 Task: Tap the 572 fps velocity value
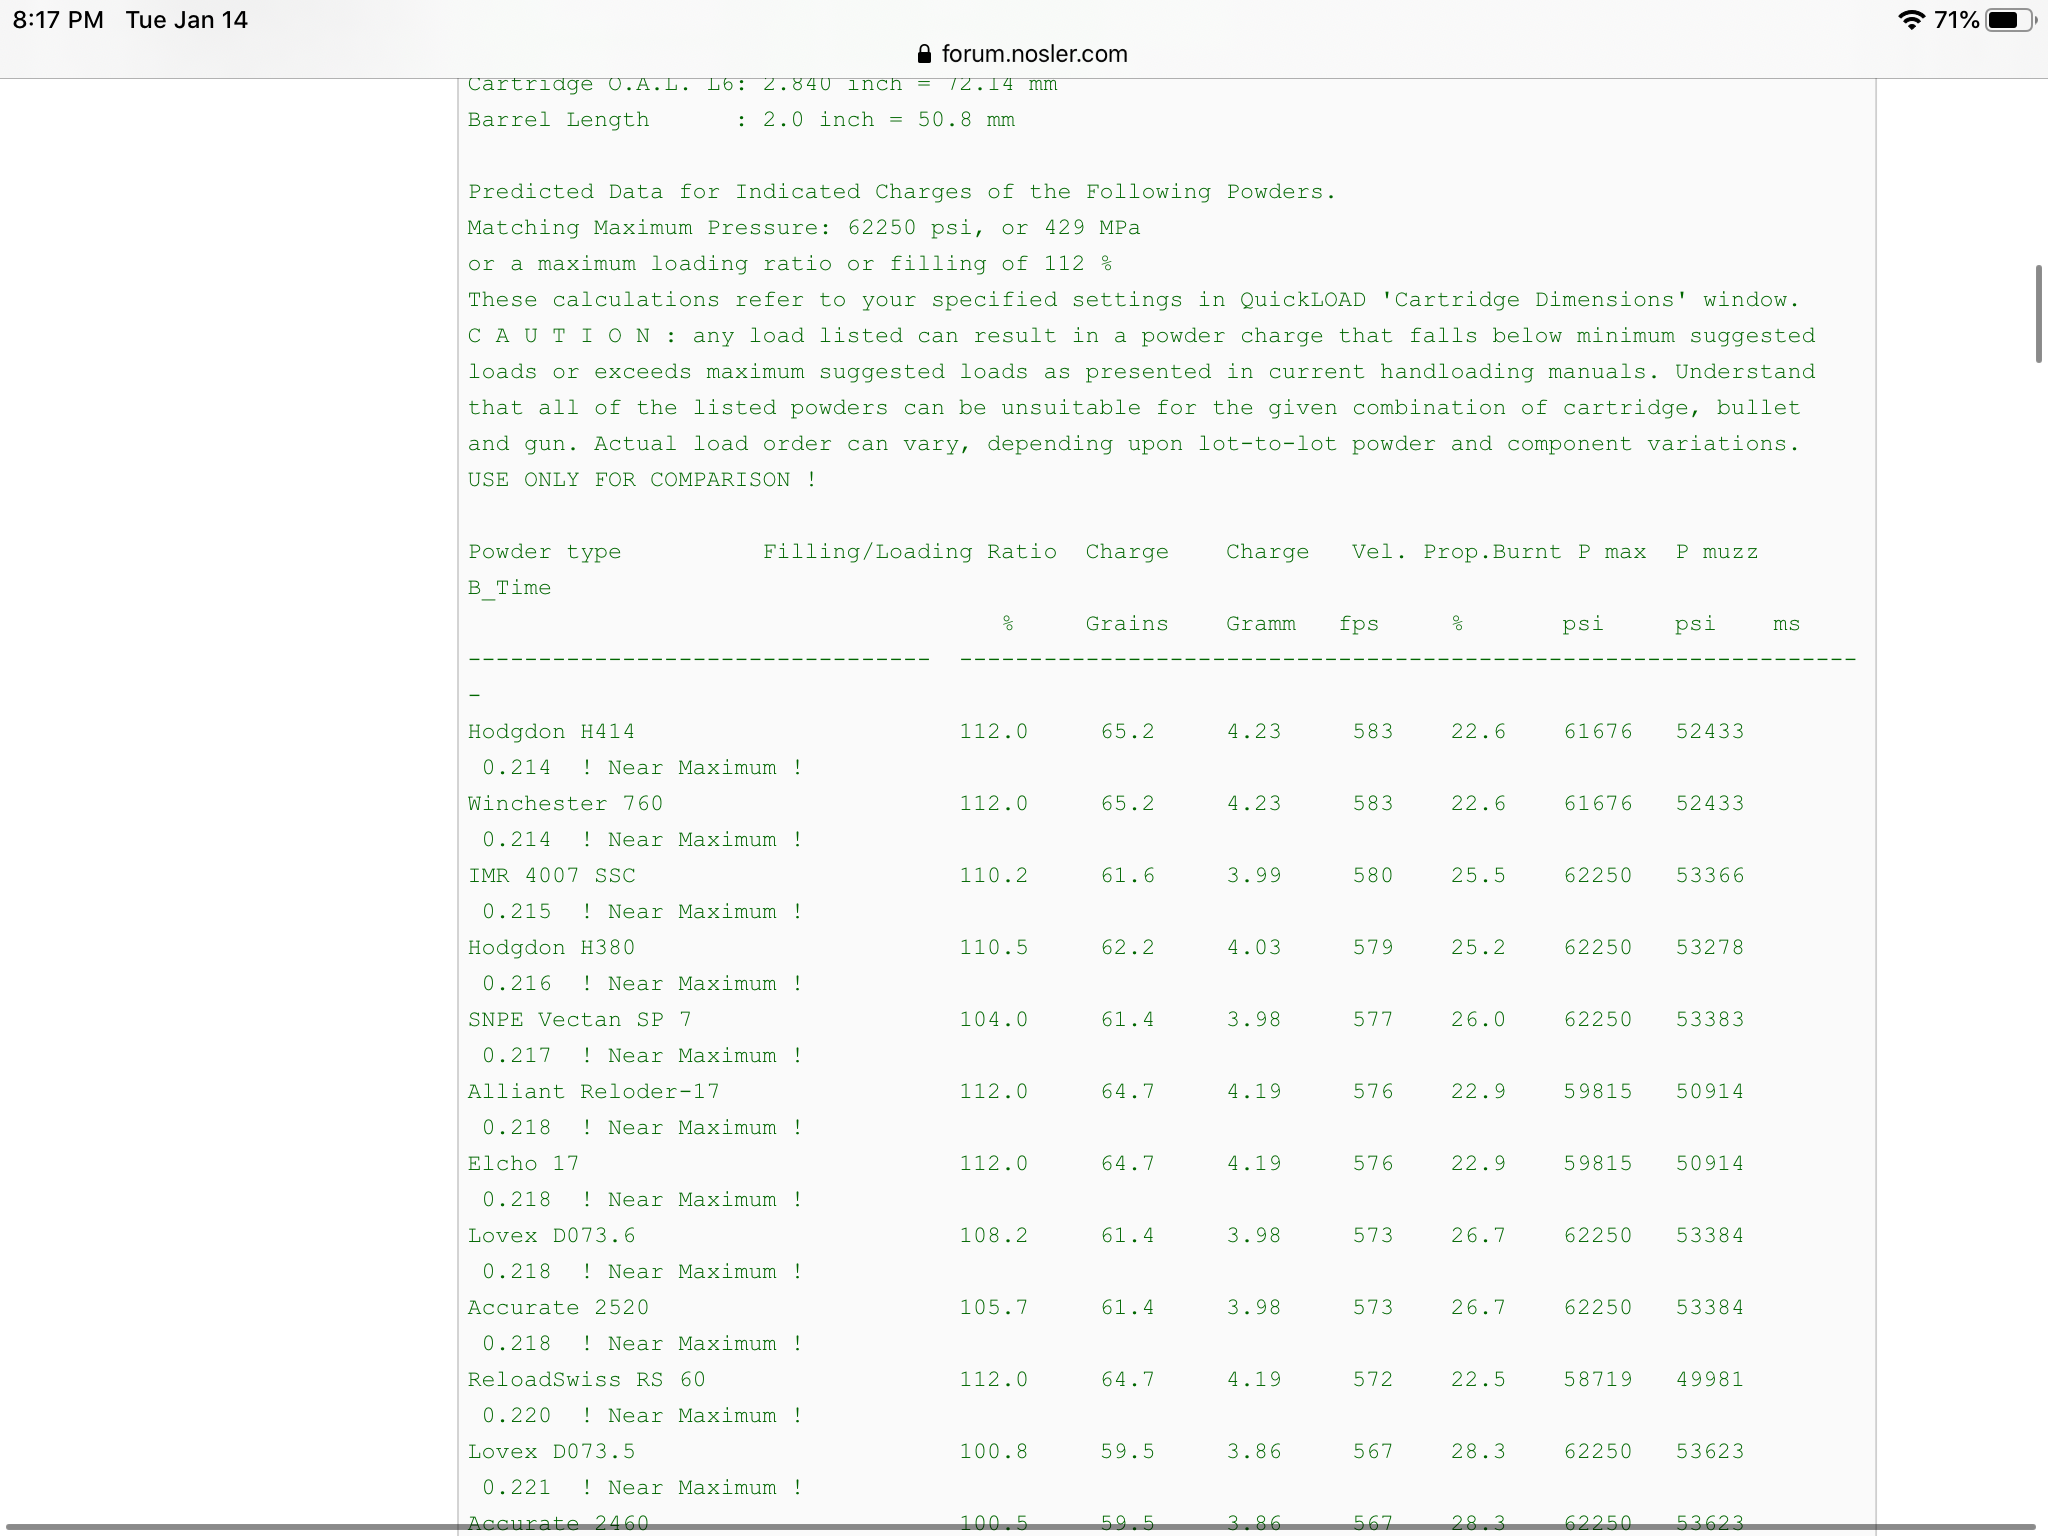(x=1373, y=1380)
